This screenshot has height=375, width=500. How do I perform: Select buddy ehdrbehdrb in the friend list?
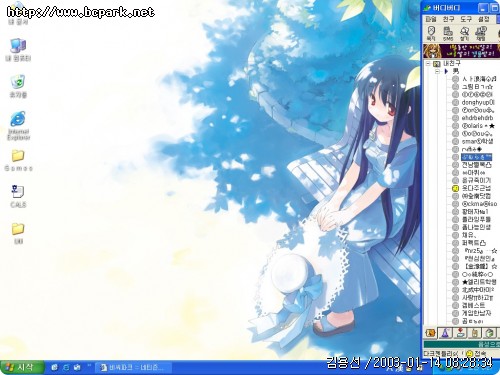(x=477, y=118)
